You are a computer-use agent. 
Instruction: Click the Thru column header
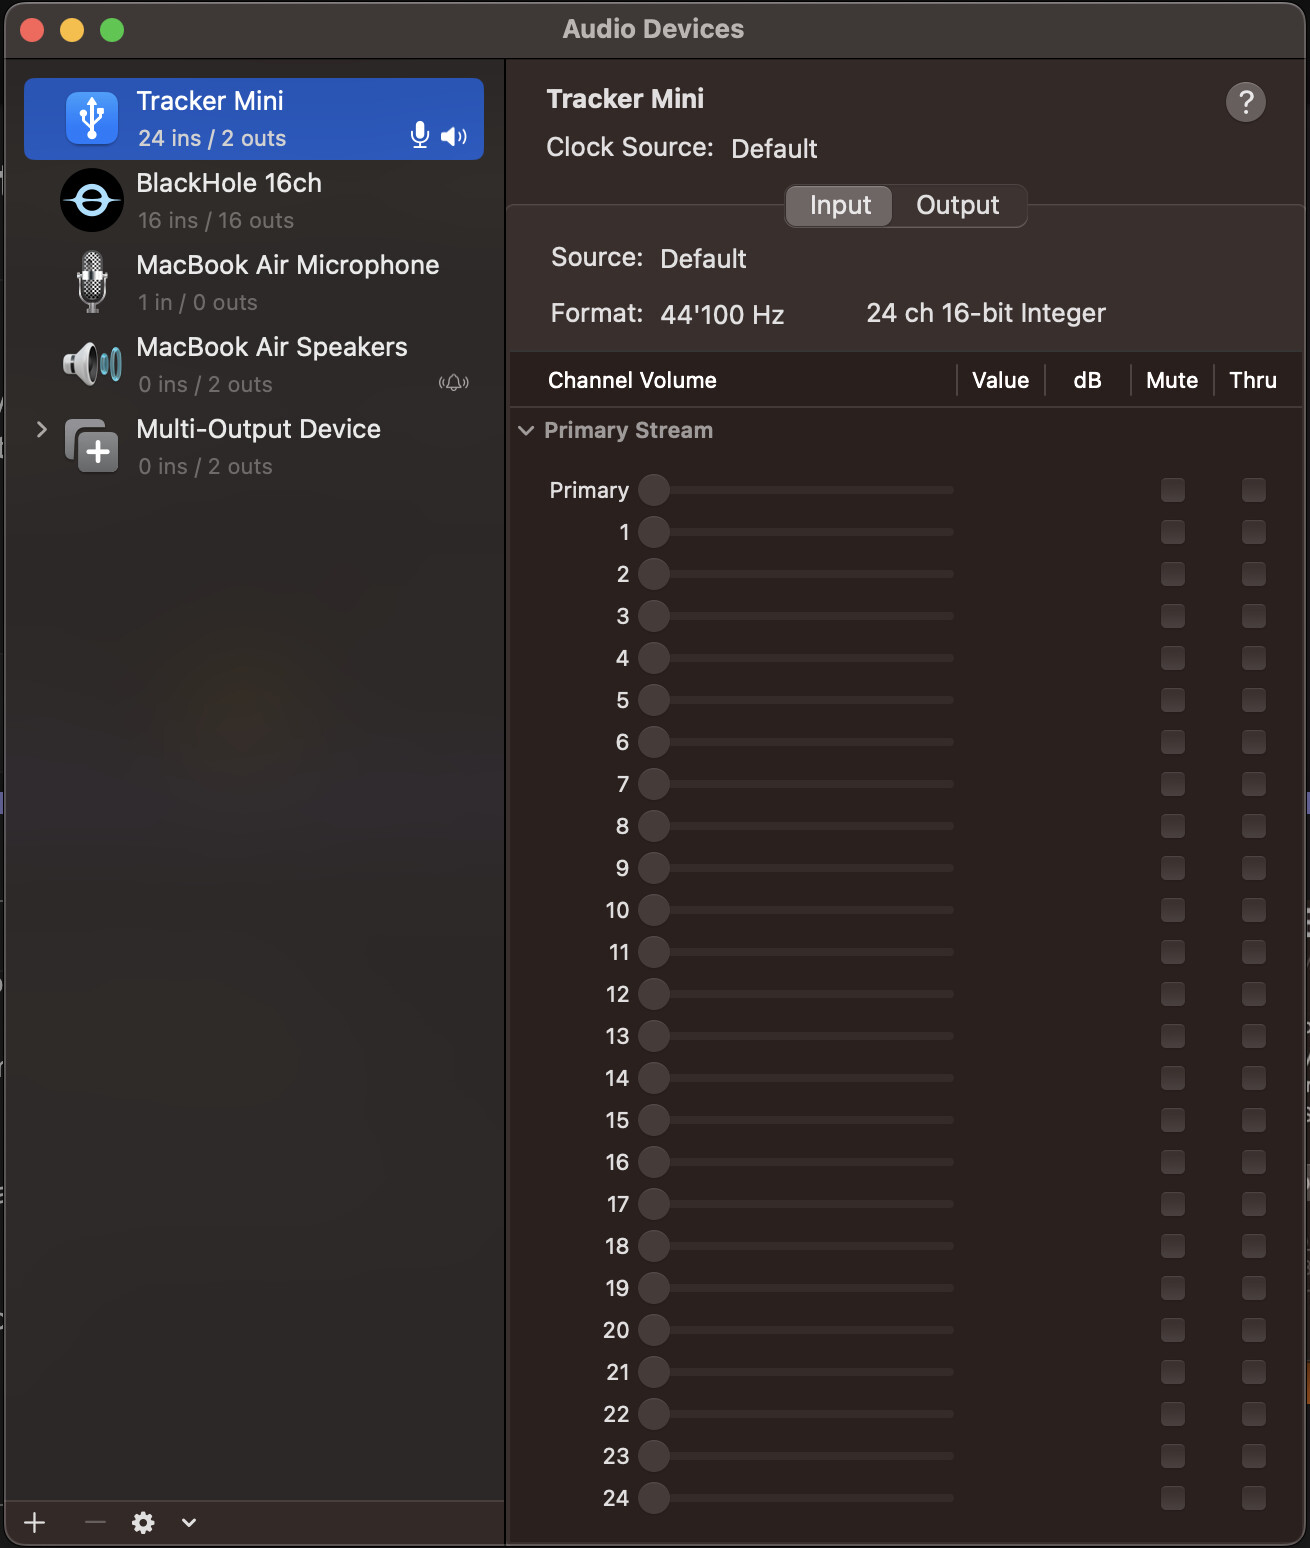coord(1253,380)
